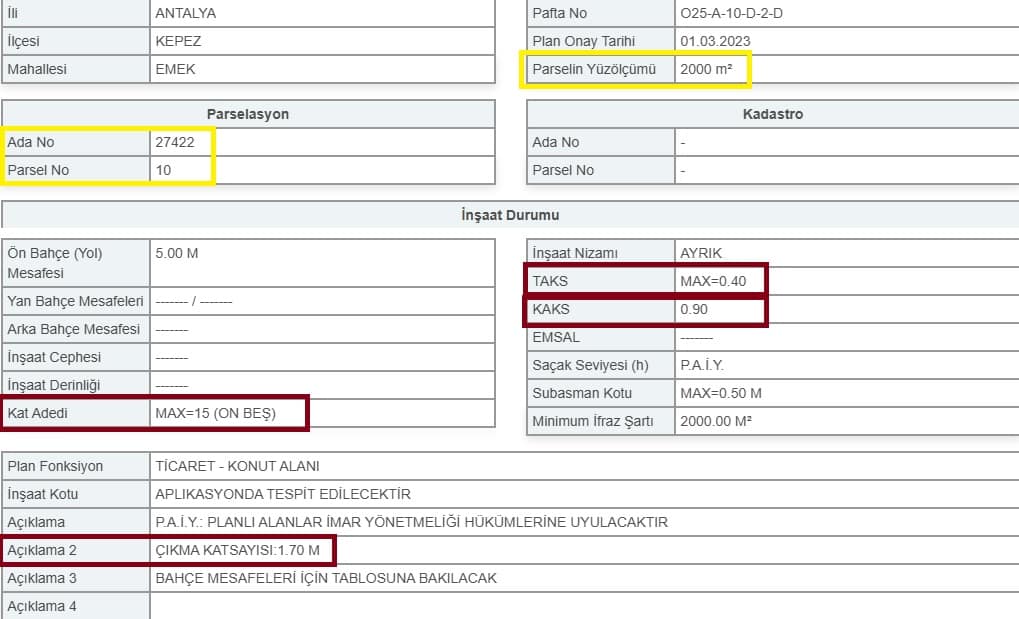Select Minimum İfraz Şartı 2000.00 M² cell
This screenshot has height=619, width=1019.
[x=716, y=421]
